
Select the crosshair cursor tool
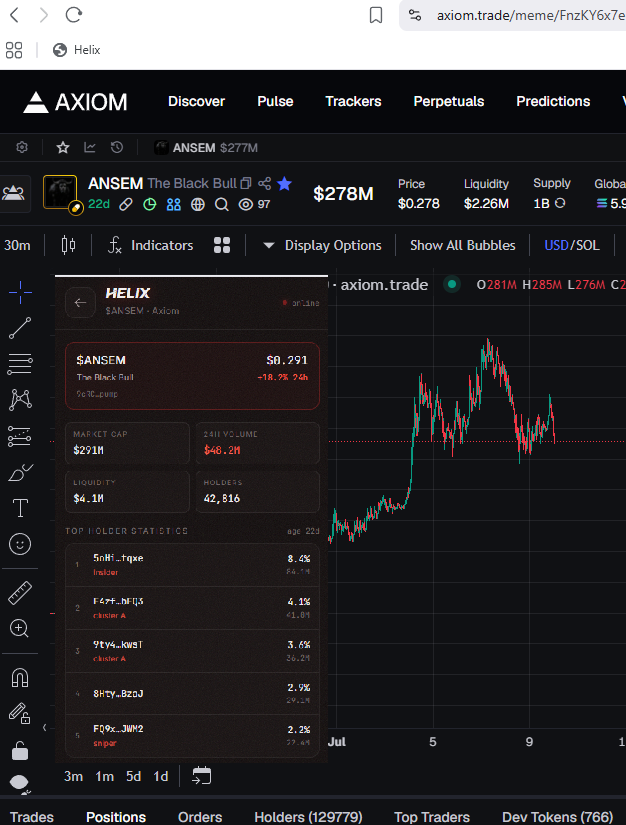point(20,292)
